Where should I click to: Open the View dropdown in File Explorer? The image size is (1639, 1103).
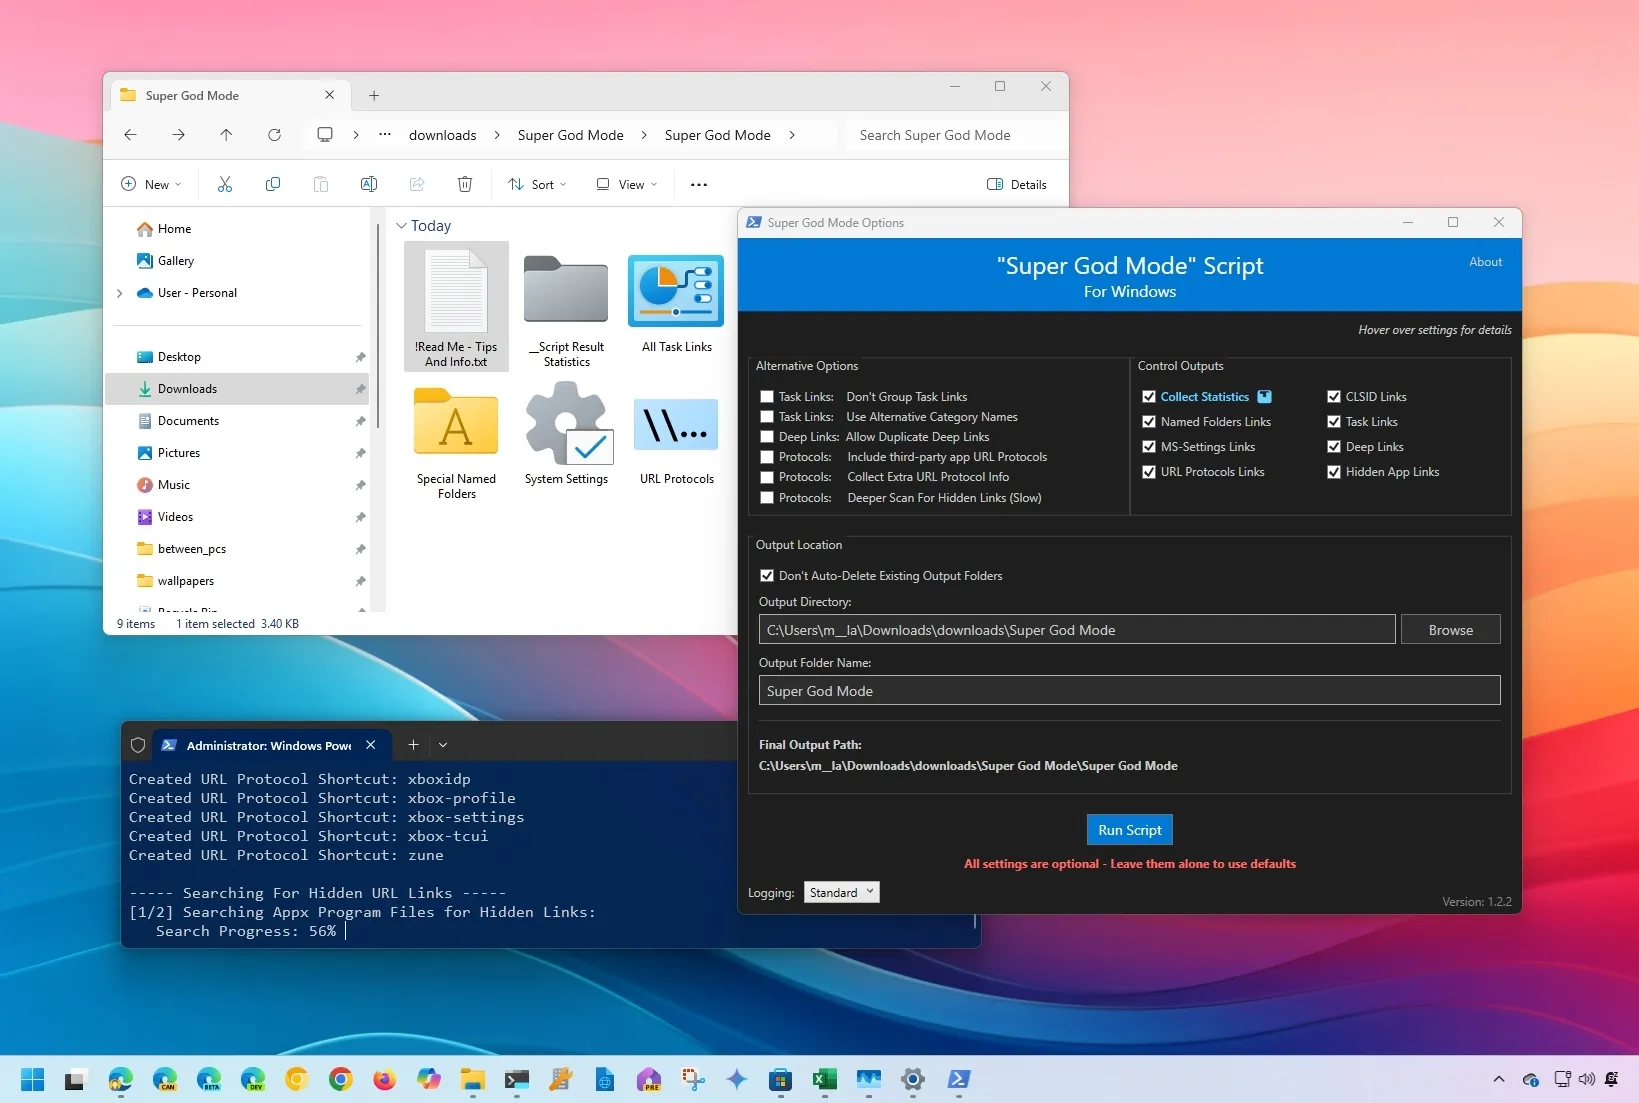pos(627,184)
